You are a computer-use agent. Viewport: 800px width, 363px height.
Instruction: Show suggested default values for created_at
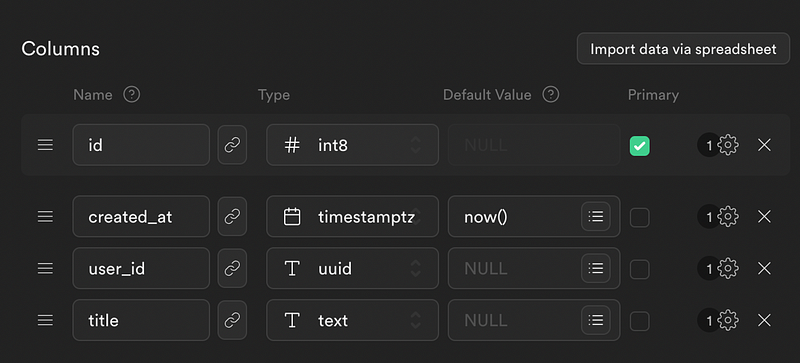coord(596,216)
